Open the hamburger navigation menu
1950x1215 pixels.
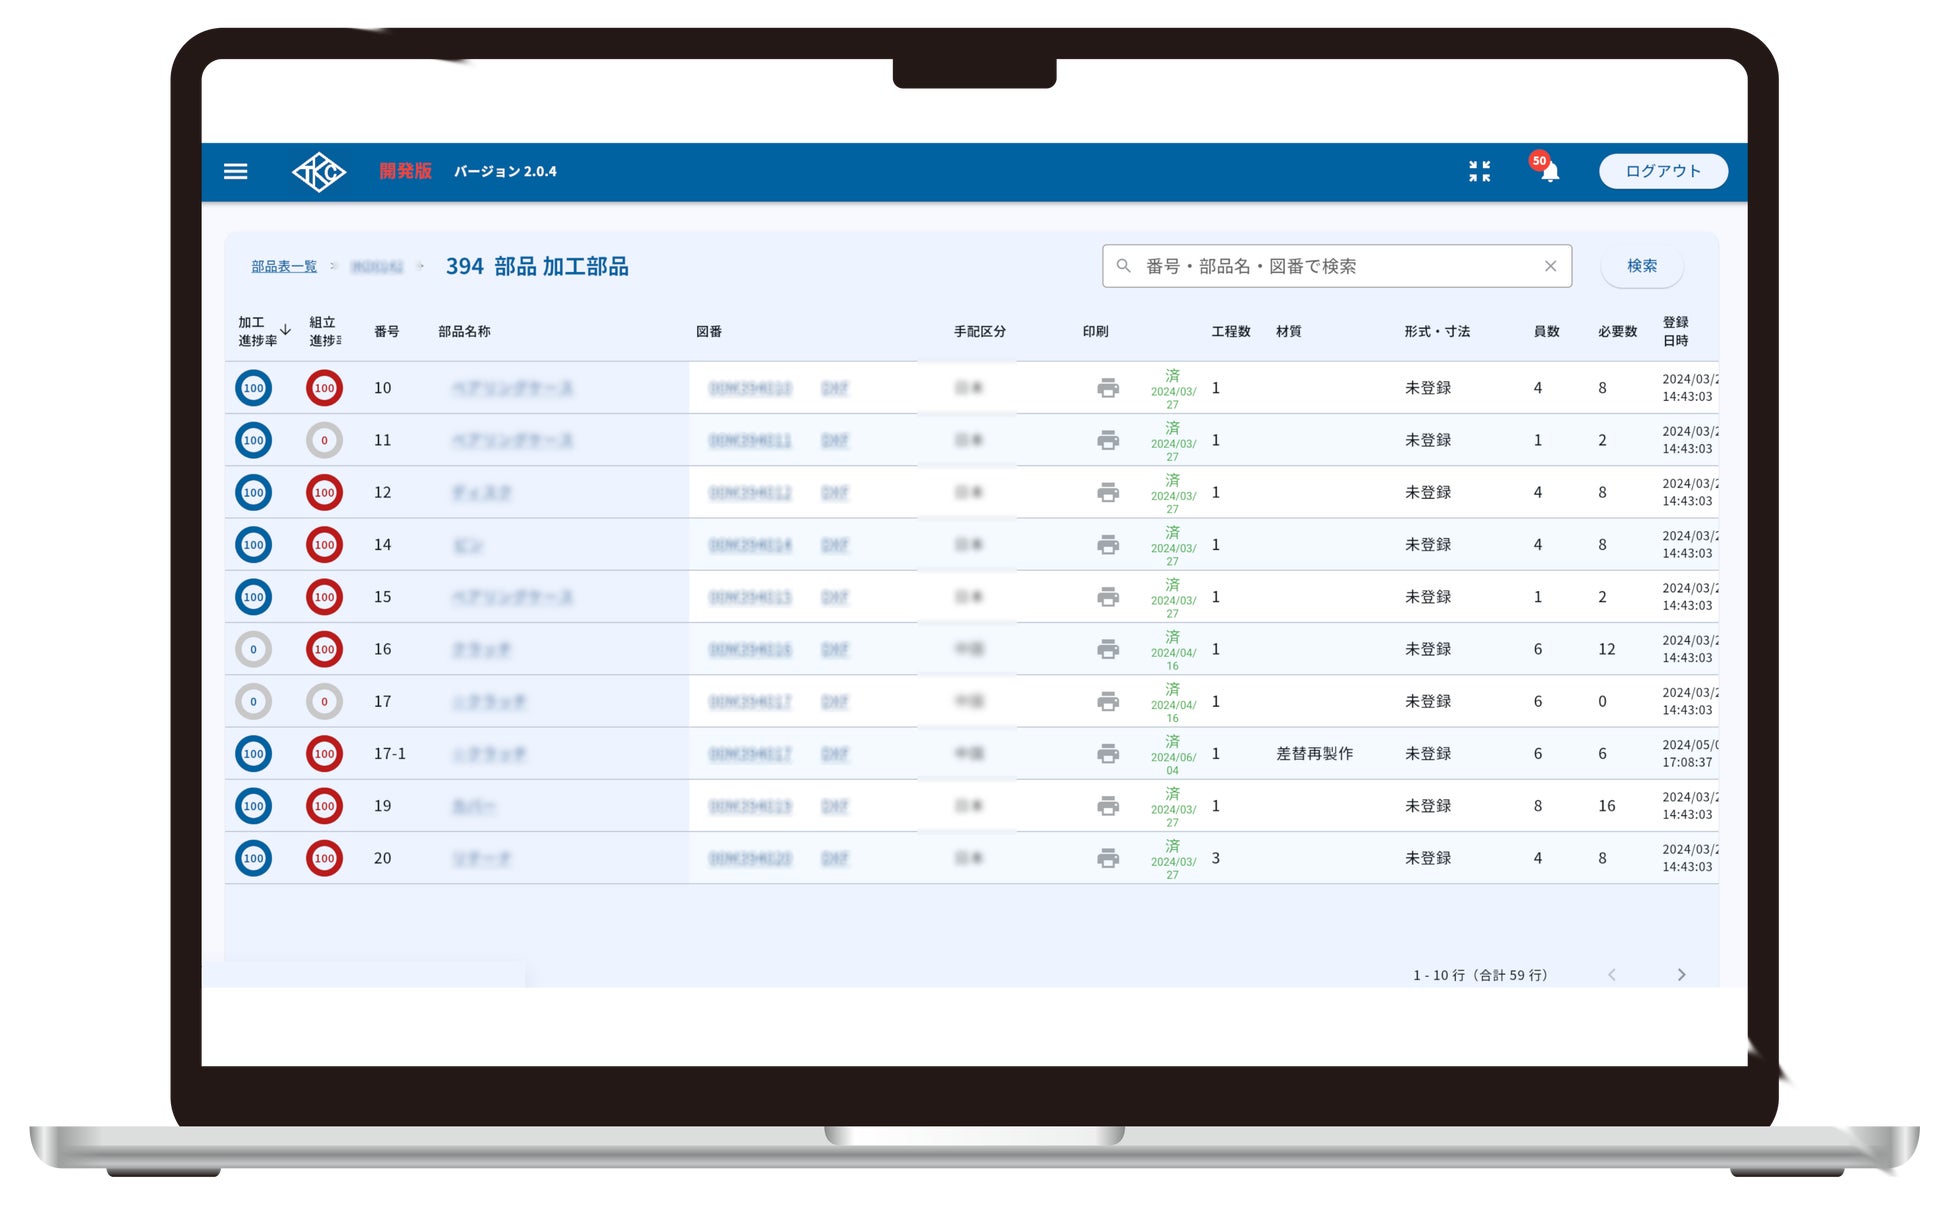coord(235,171)
